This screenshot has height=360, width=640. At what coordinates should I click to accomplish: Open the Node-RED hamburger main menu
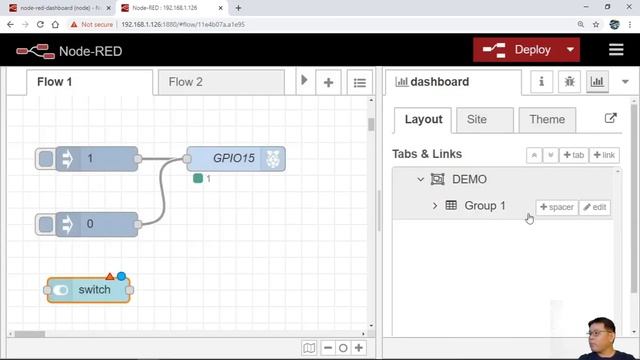click(x=616, y=50)
